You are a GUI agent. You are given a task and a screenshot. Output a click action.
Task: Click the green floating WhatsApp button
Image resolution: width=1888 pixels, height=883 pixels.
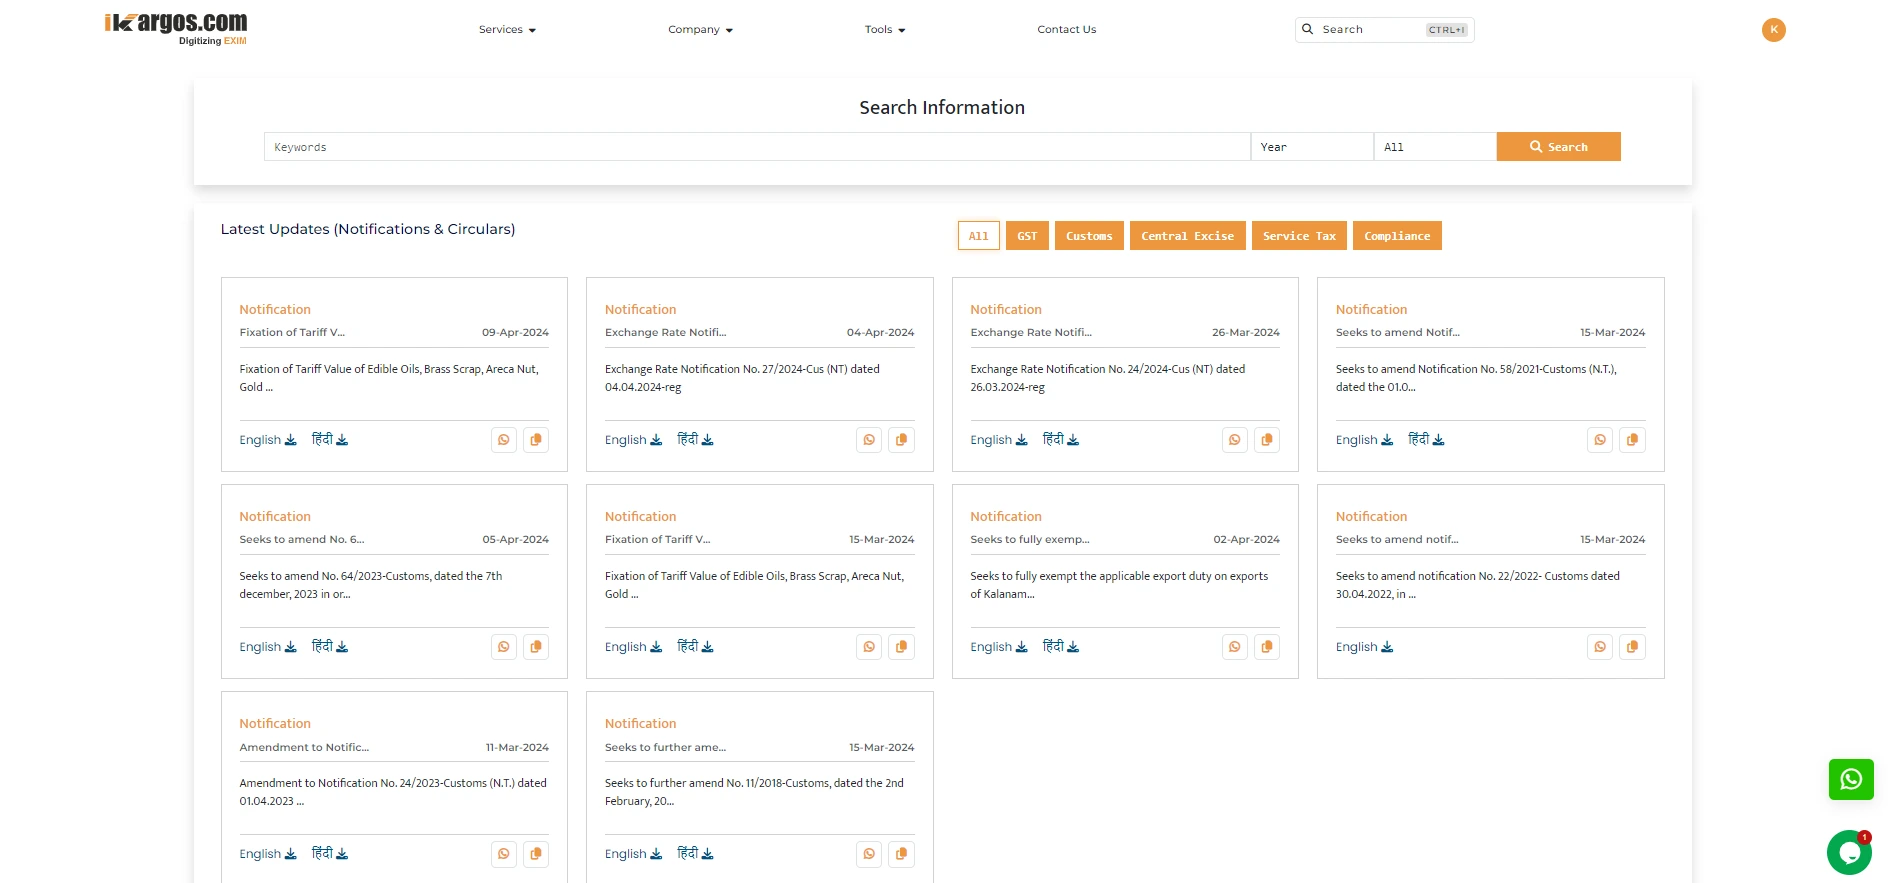[x=1850, y=779]
